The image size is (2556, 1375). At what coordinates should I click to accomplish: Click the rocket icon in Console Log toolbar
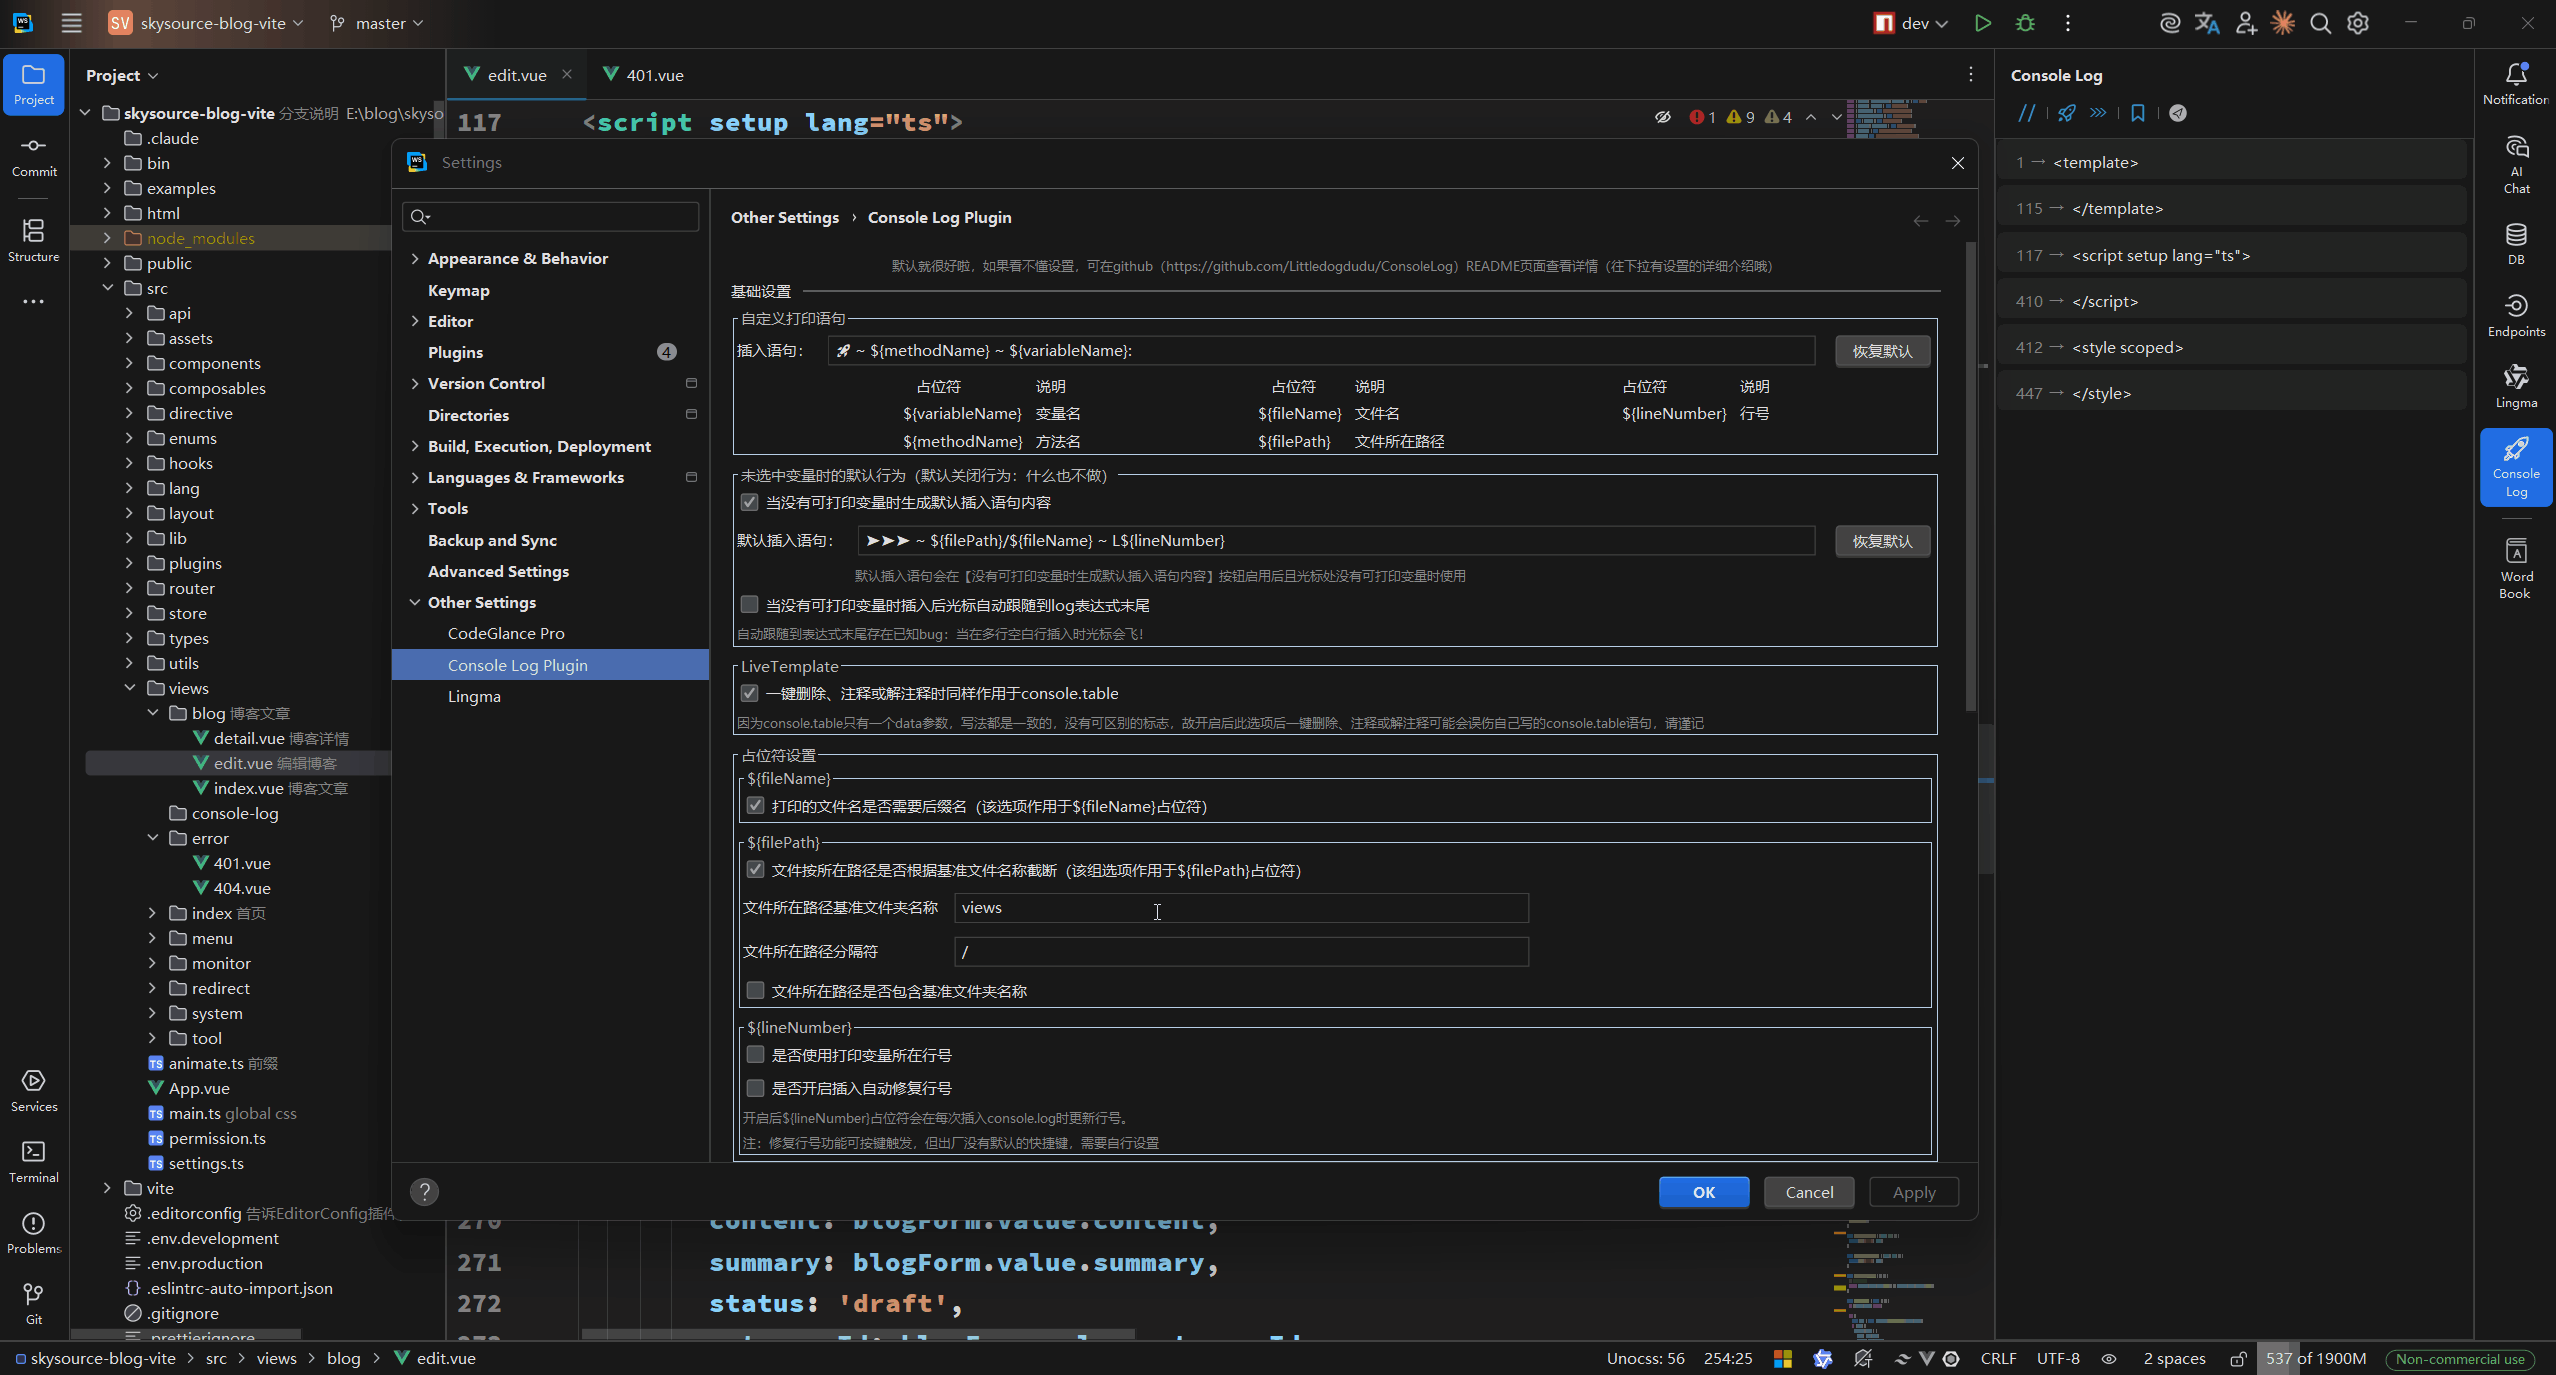pyautogui.click(x=2066, y=113)
